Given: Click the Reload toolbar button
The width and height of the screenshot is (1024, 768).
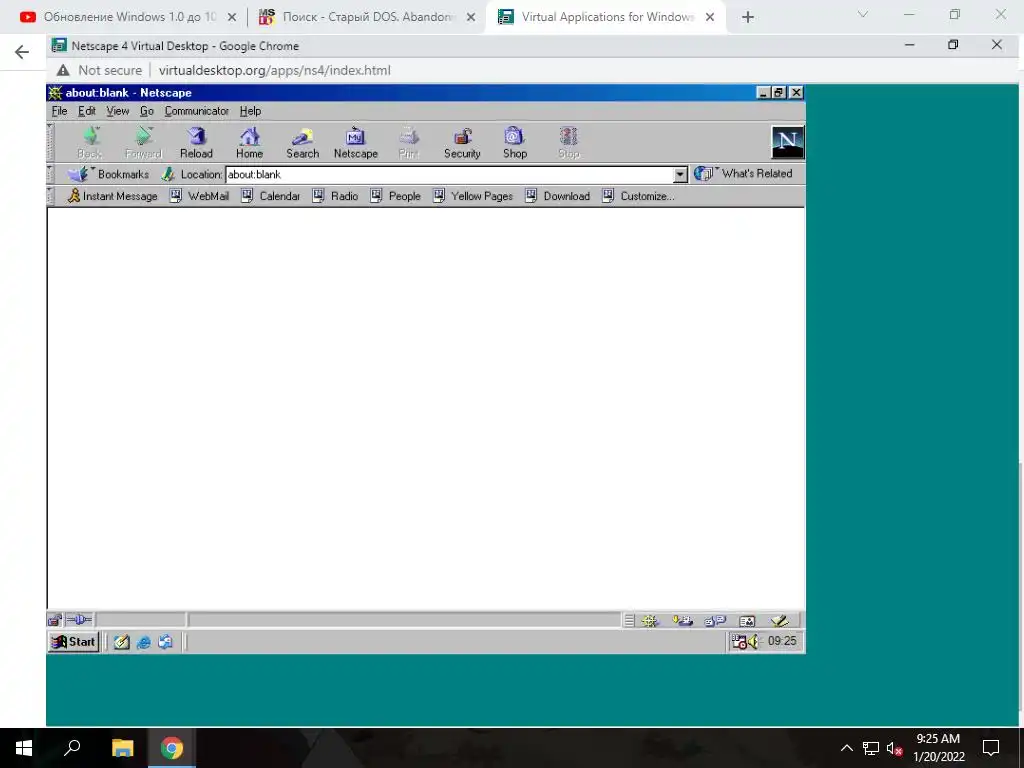Looking at the screenshot, I should click(196, 142).
